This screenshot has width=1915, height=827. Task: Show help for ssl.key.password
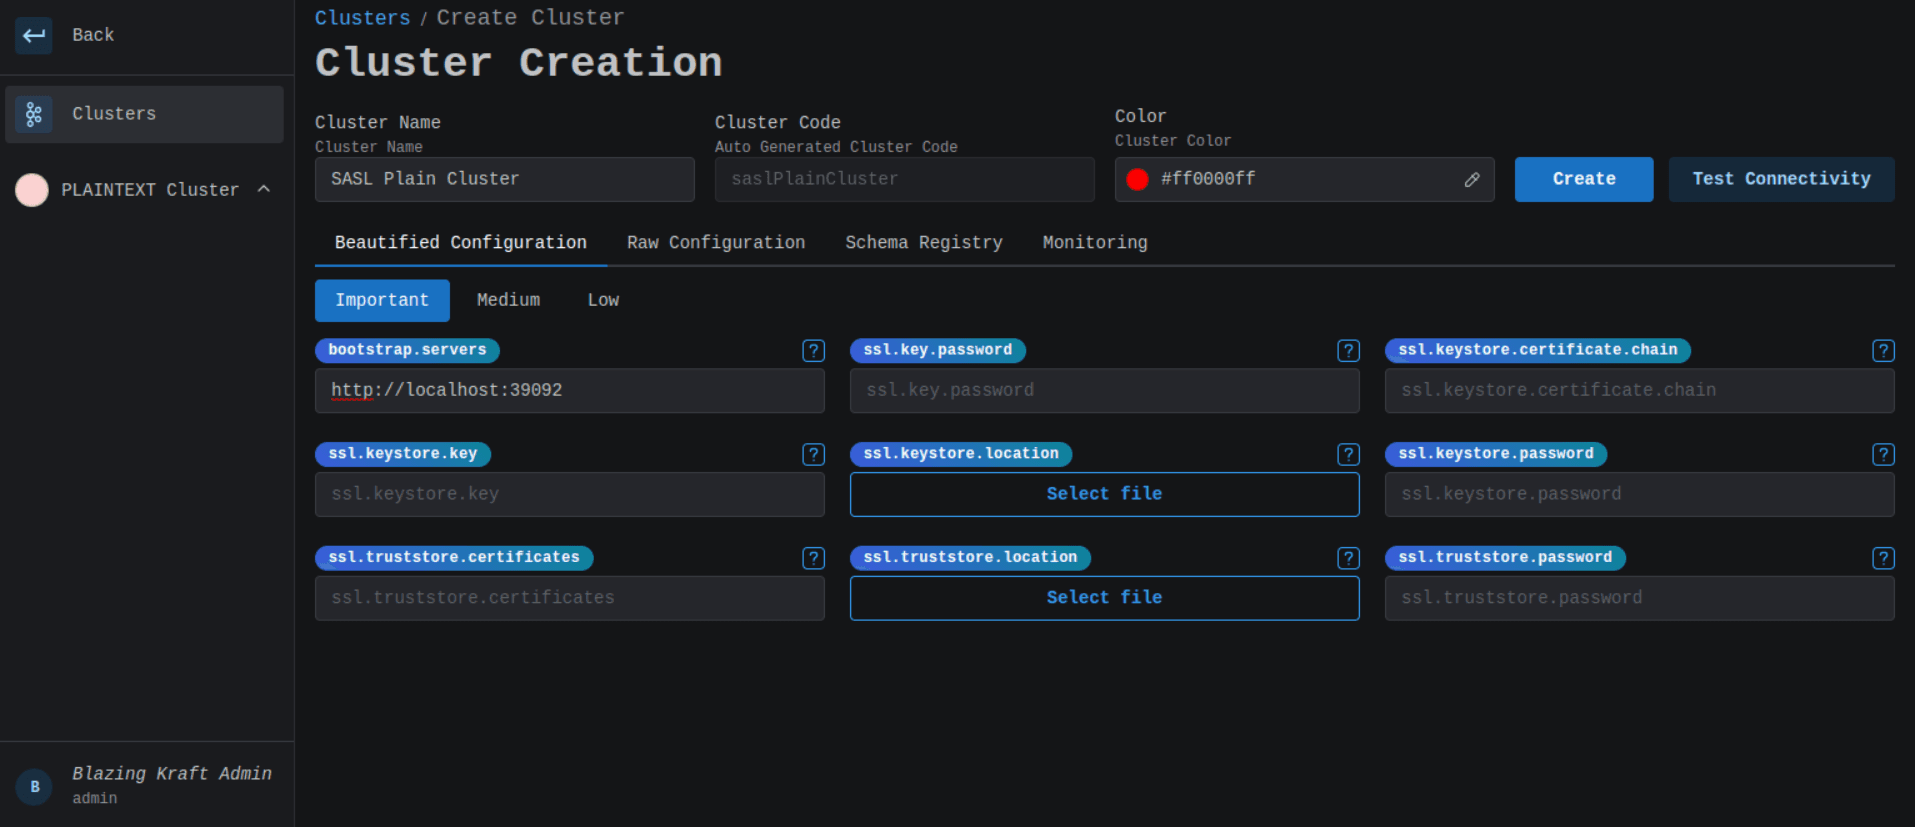click(1349, 351)
